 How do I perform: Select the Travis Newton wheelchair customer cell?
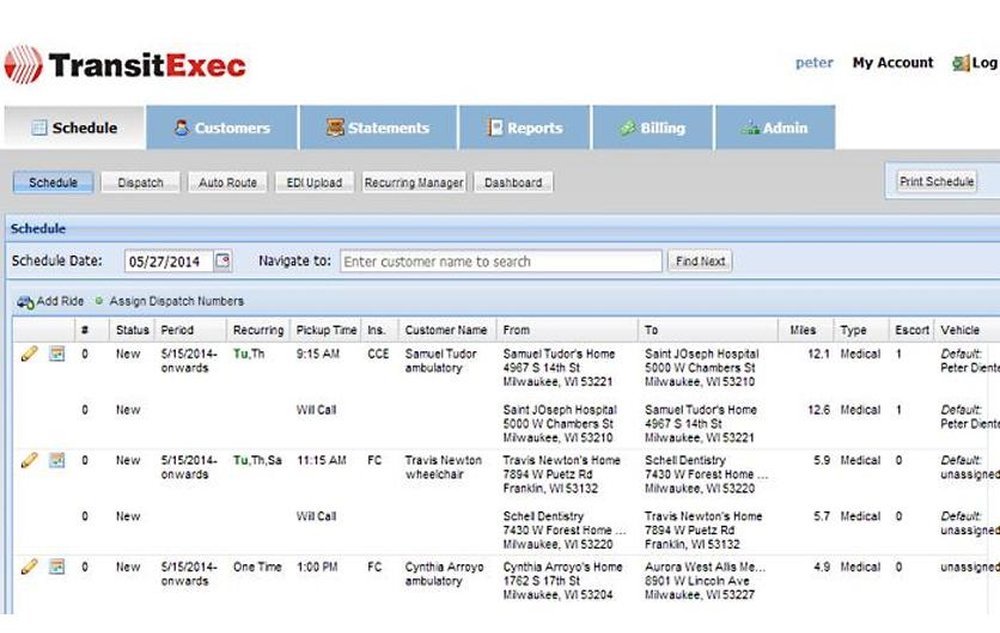pos(443,467)
